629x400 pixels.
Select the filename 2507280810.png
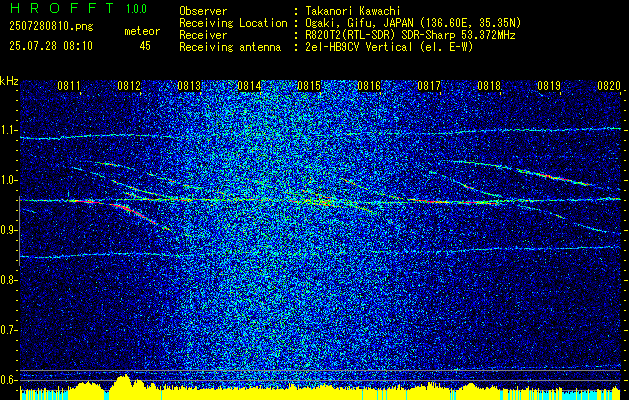point(51,27)
